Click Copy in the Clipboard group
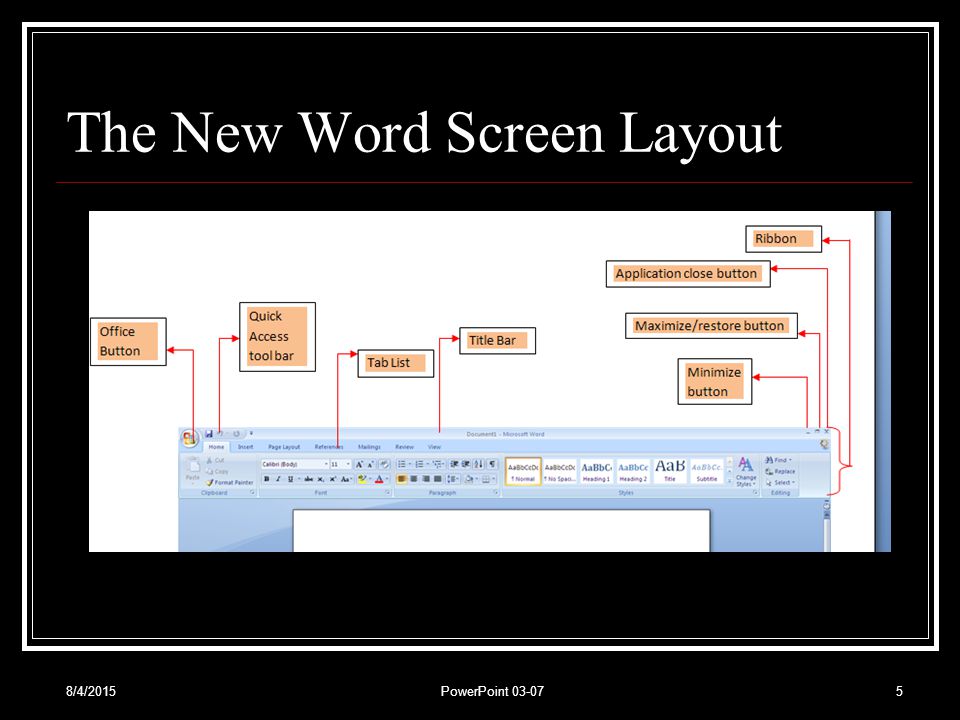The image size is (960, 720). 217,471
